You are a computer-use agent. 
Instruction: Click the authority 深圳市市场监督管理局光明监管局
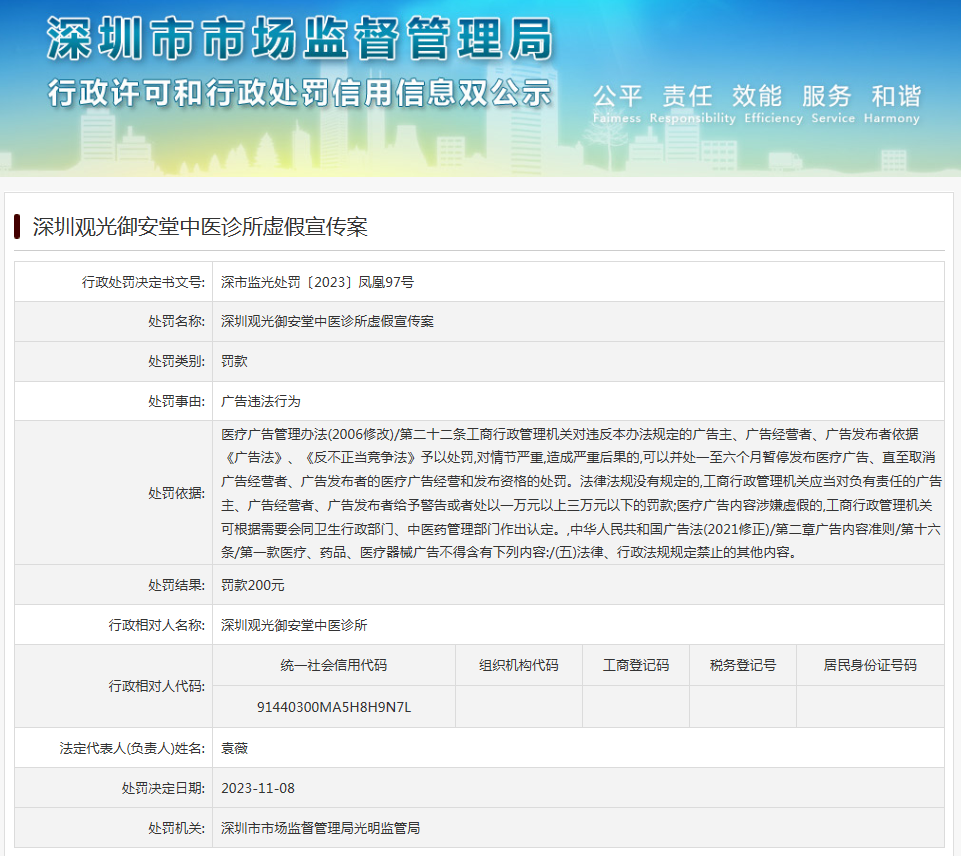click(x=320, y=828)
